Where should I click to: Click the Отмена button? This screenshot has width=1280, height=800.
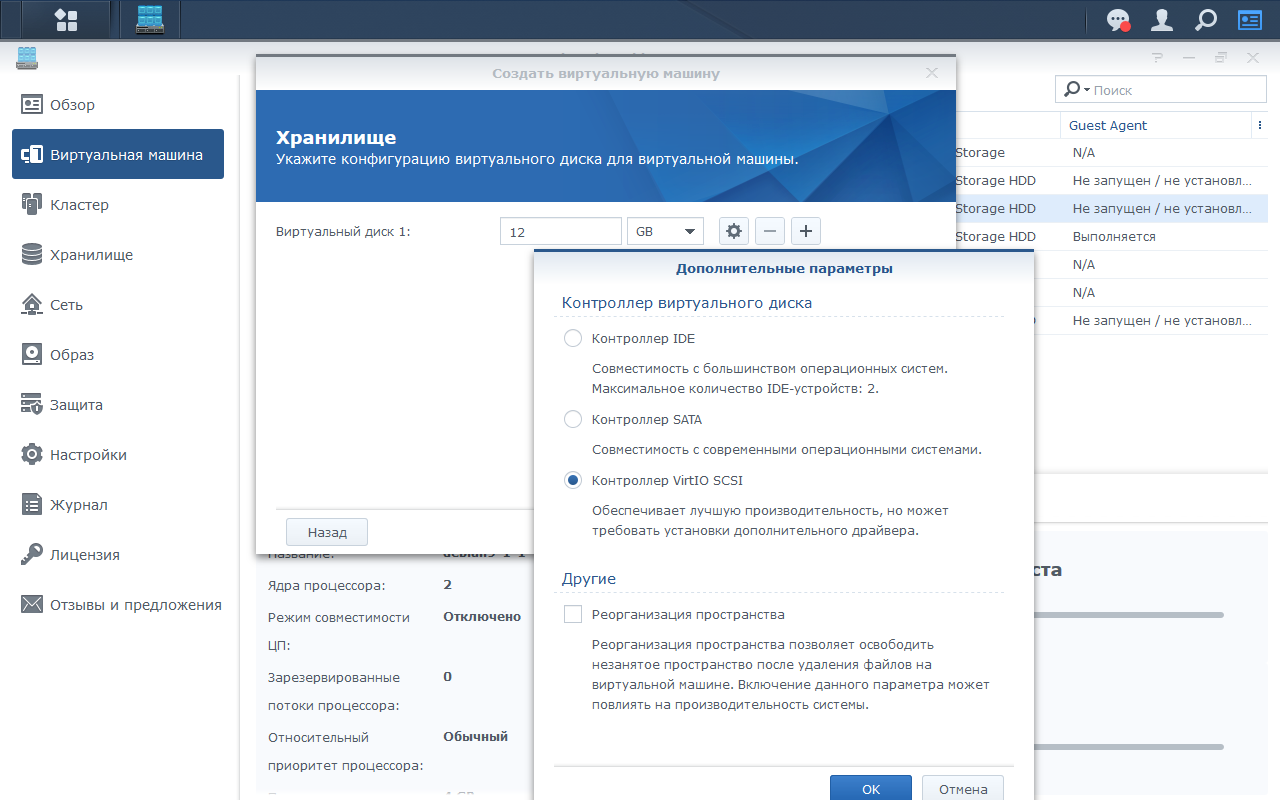[963, 788]
